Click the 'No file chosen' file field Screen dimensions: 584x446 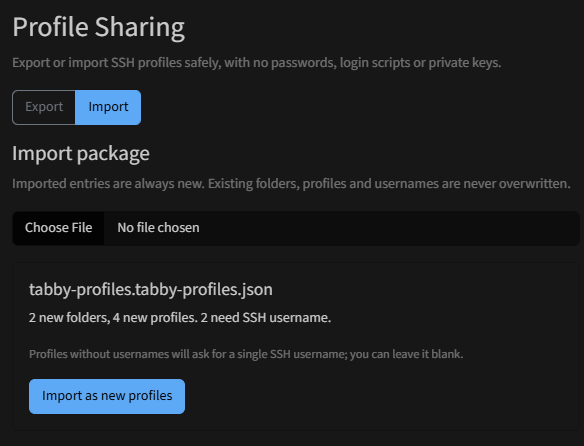click(296, 228)
